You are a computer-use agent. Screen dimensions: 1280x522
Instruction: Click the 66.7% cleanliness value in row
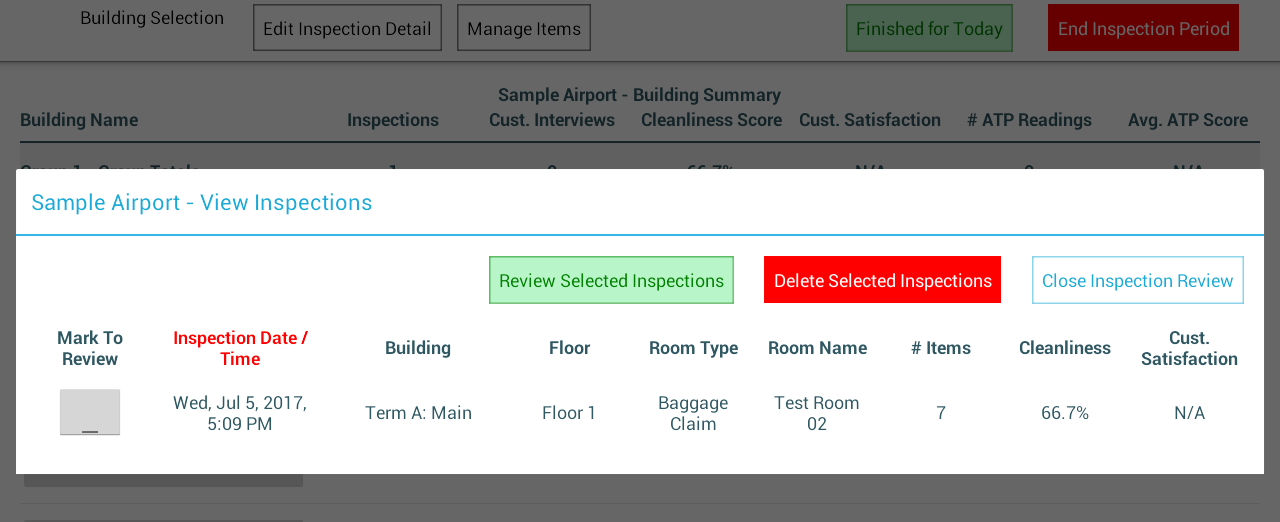coord(1065,413)
